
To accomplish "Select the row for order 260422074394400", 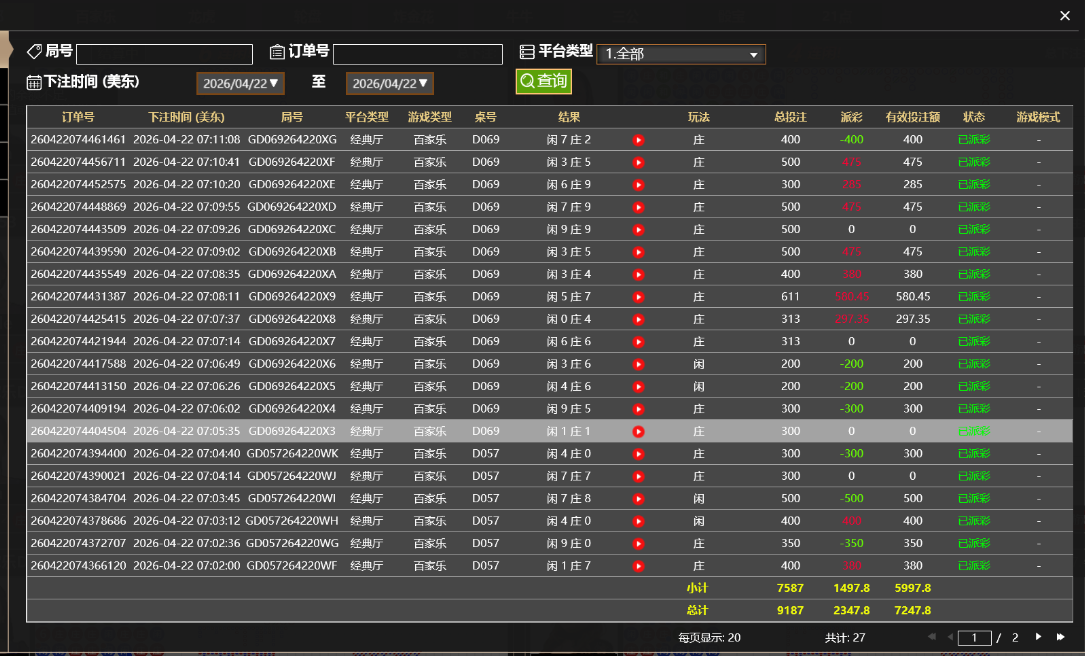I will coord(400,453).
